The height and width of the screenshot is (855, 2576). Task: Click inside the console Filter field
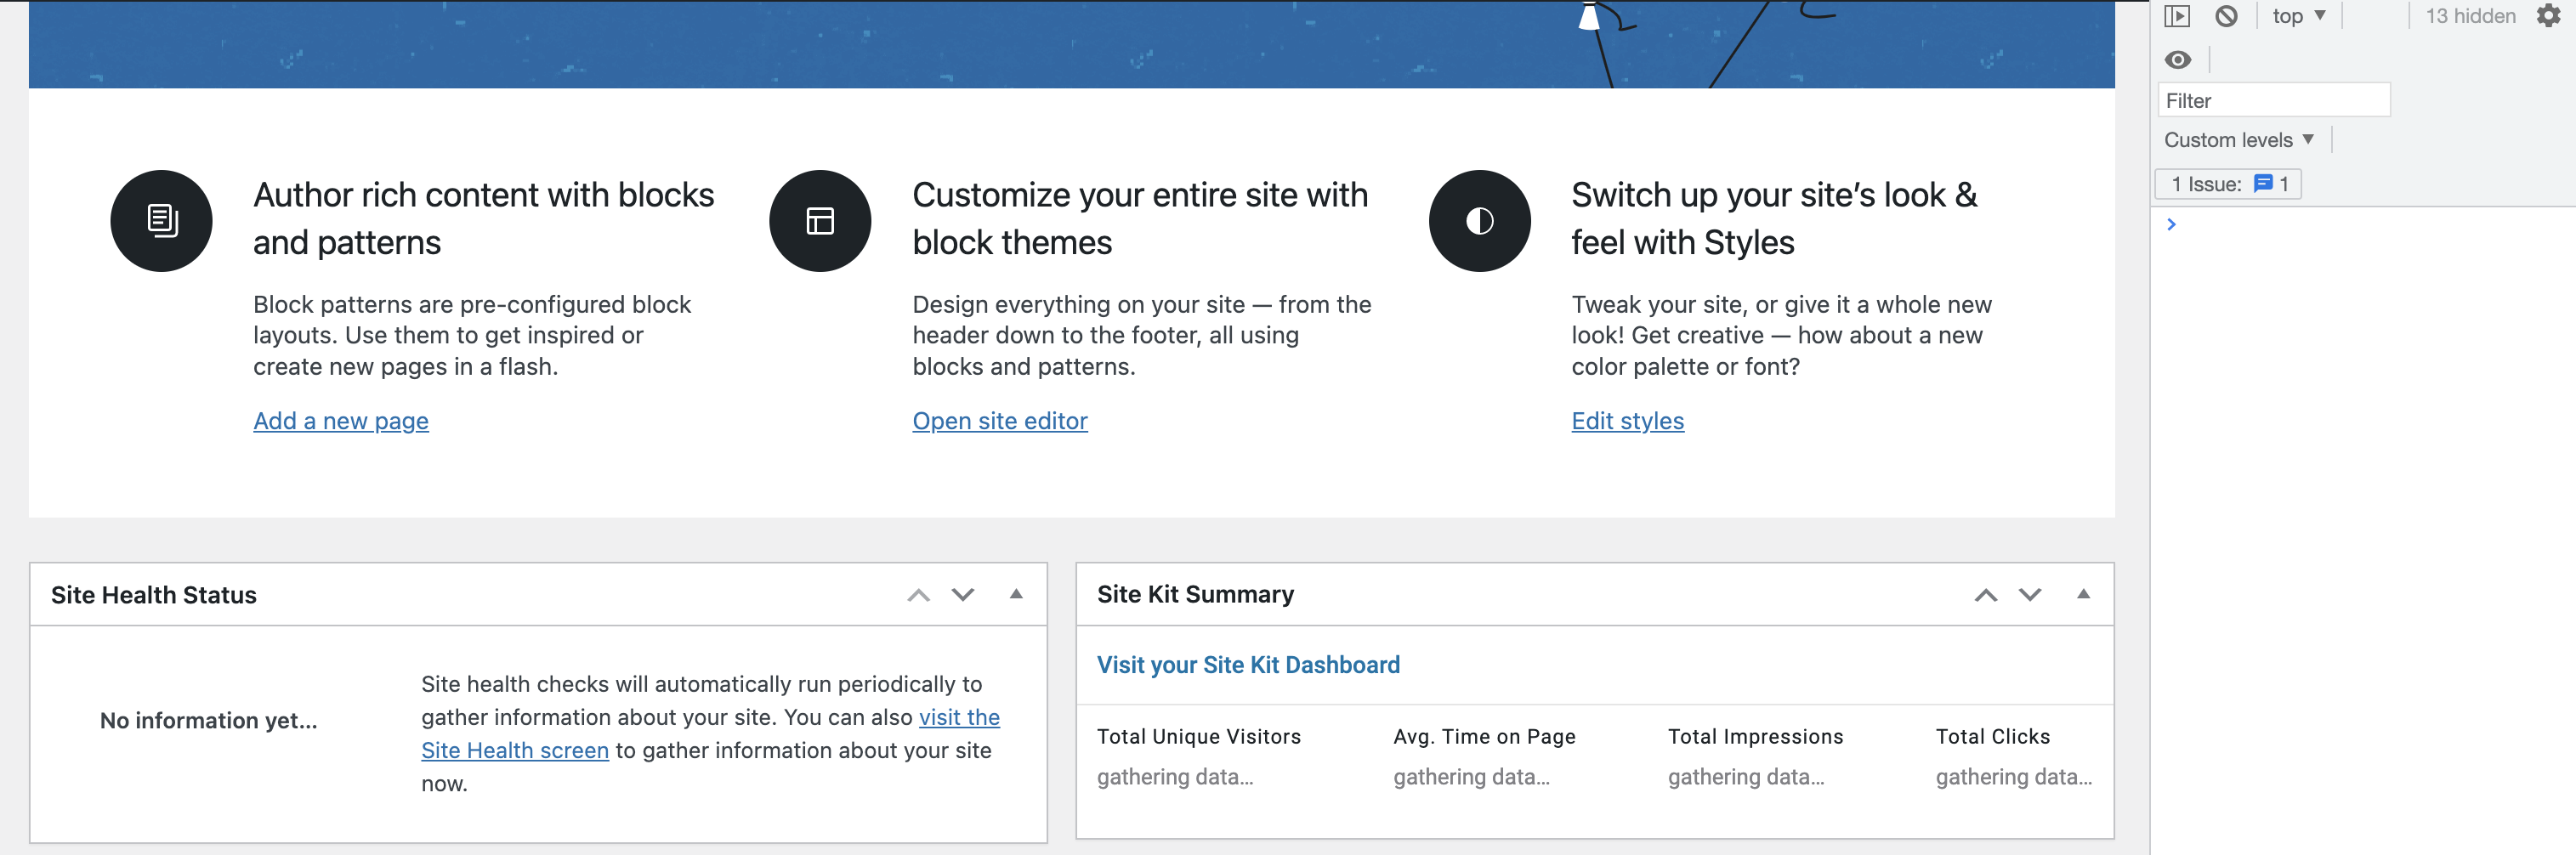pos(2274,99)
